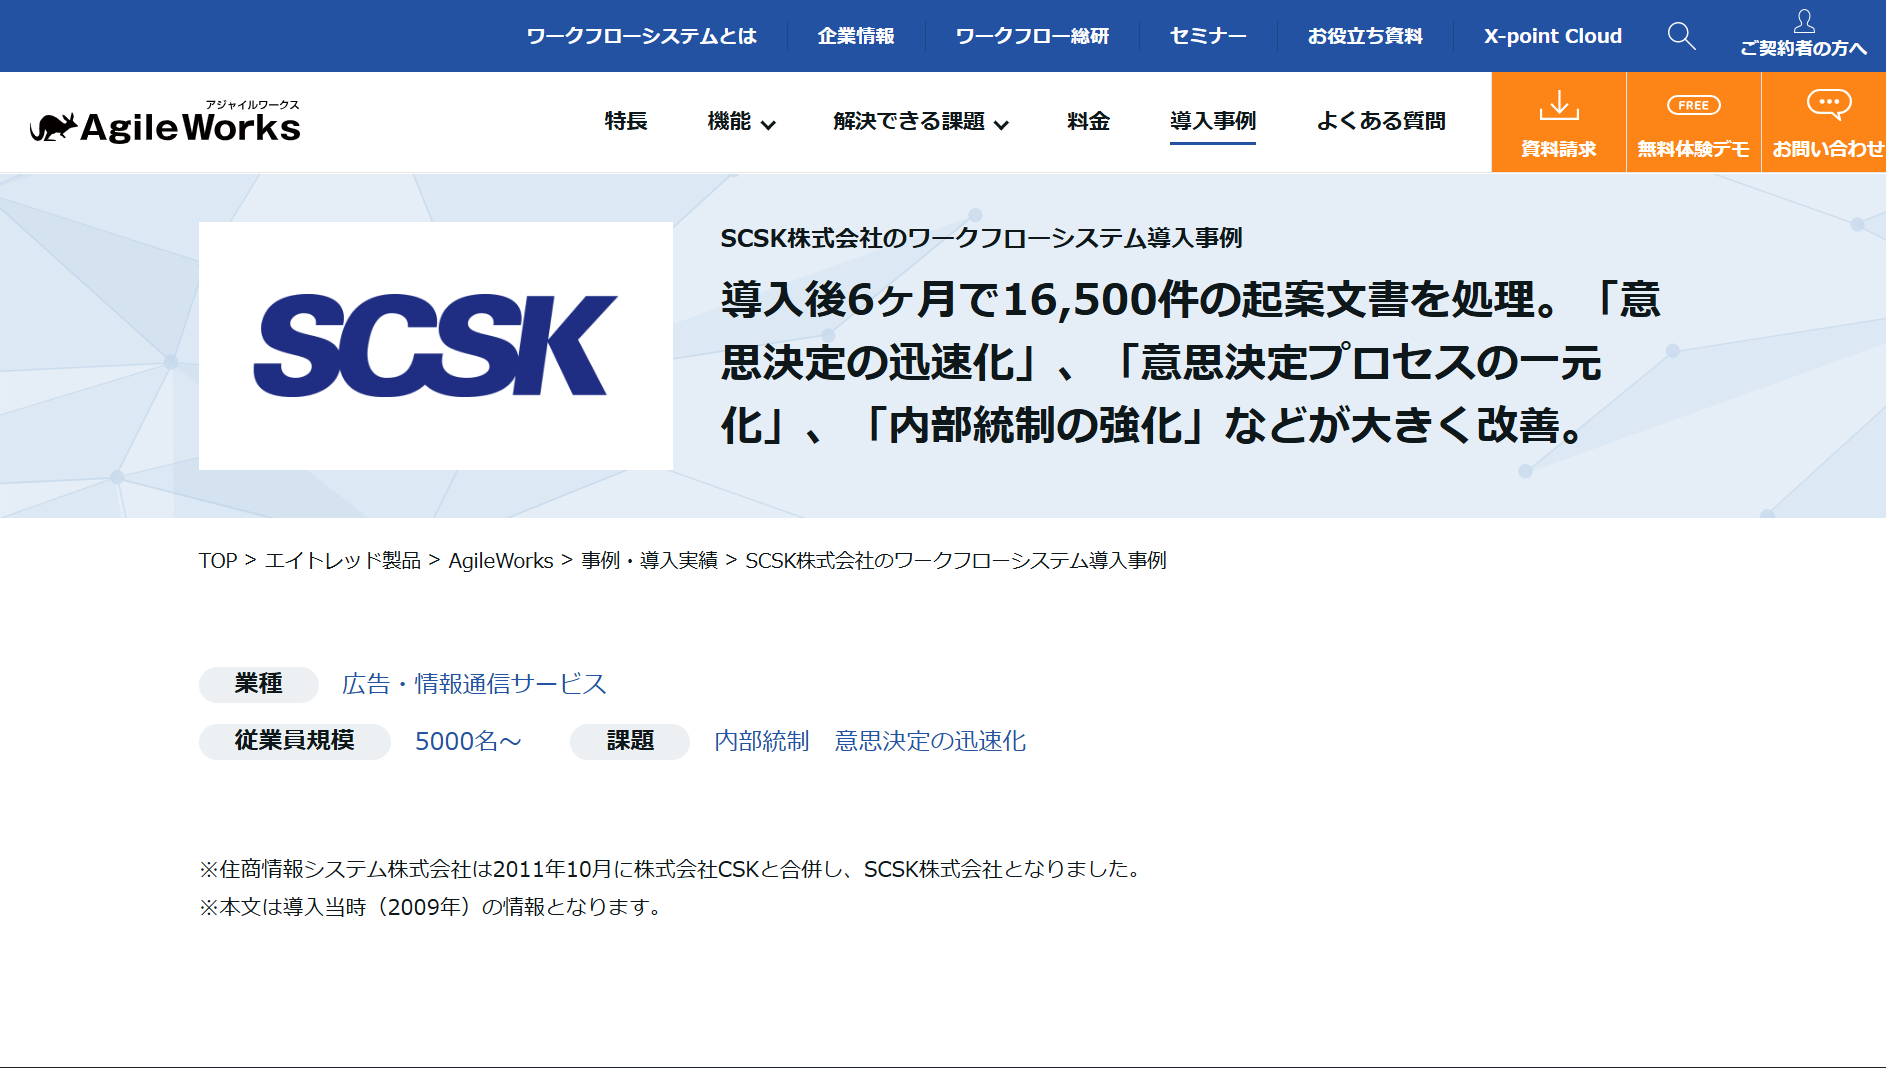Click the 広告・情報通信サービス industry link
The width and height of the screenshot is (1886, 1068).
tap(474, 684)
